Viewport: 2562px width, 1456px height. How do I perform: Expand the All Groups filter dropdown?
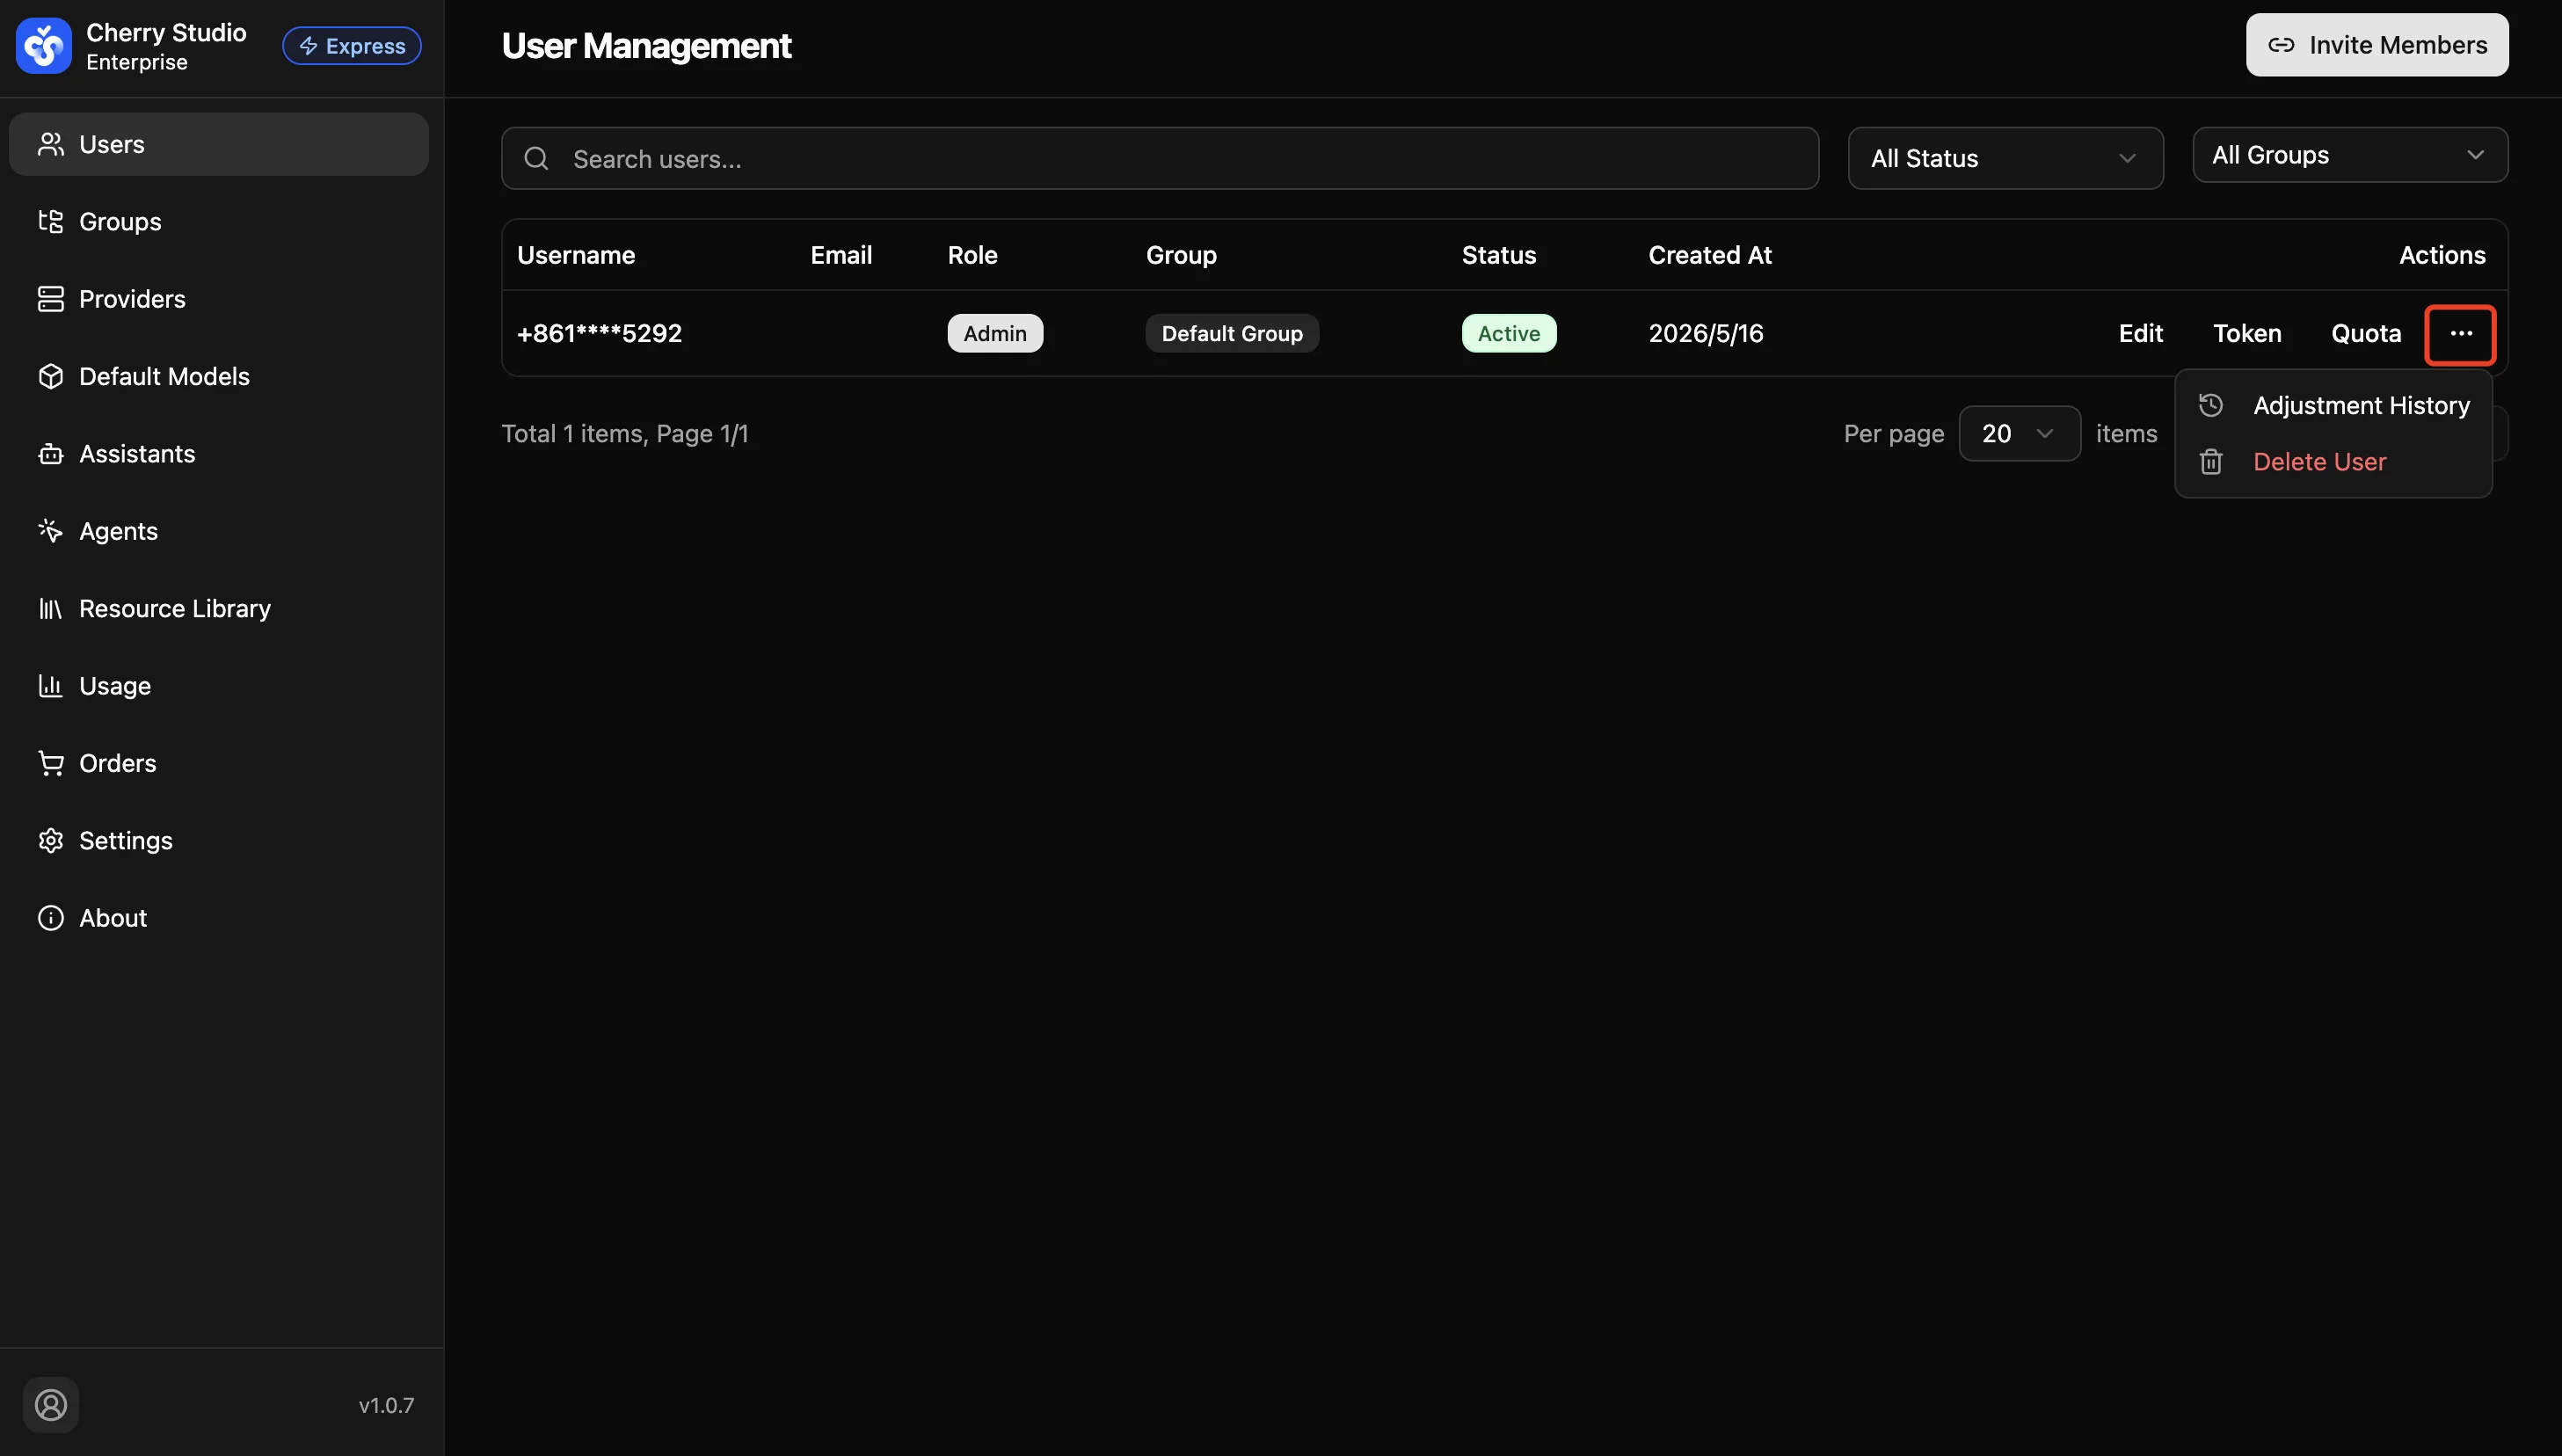tap(2350, 155)
